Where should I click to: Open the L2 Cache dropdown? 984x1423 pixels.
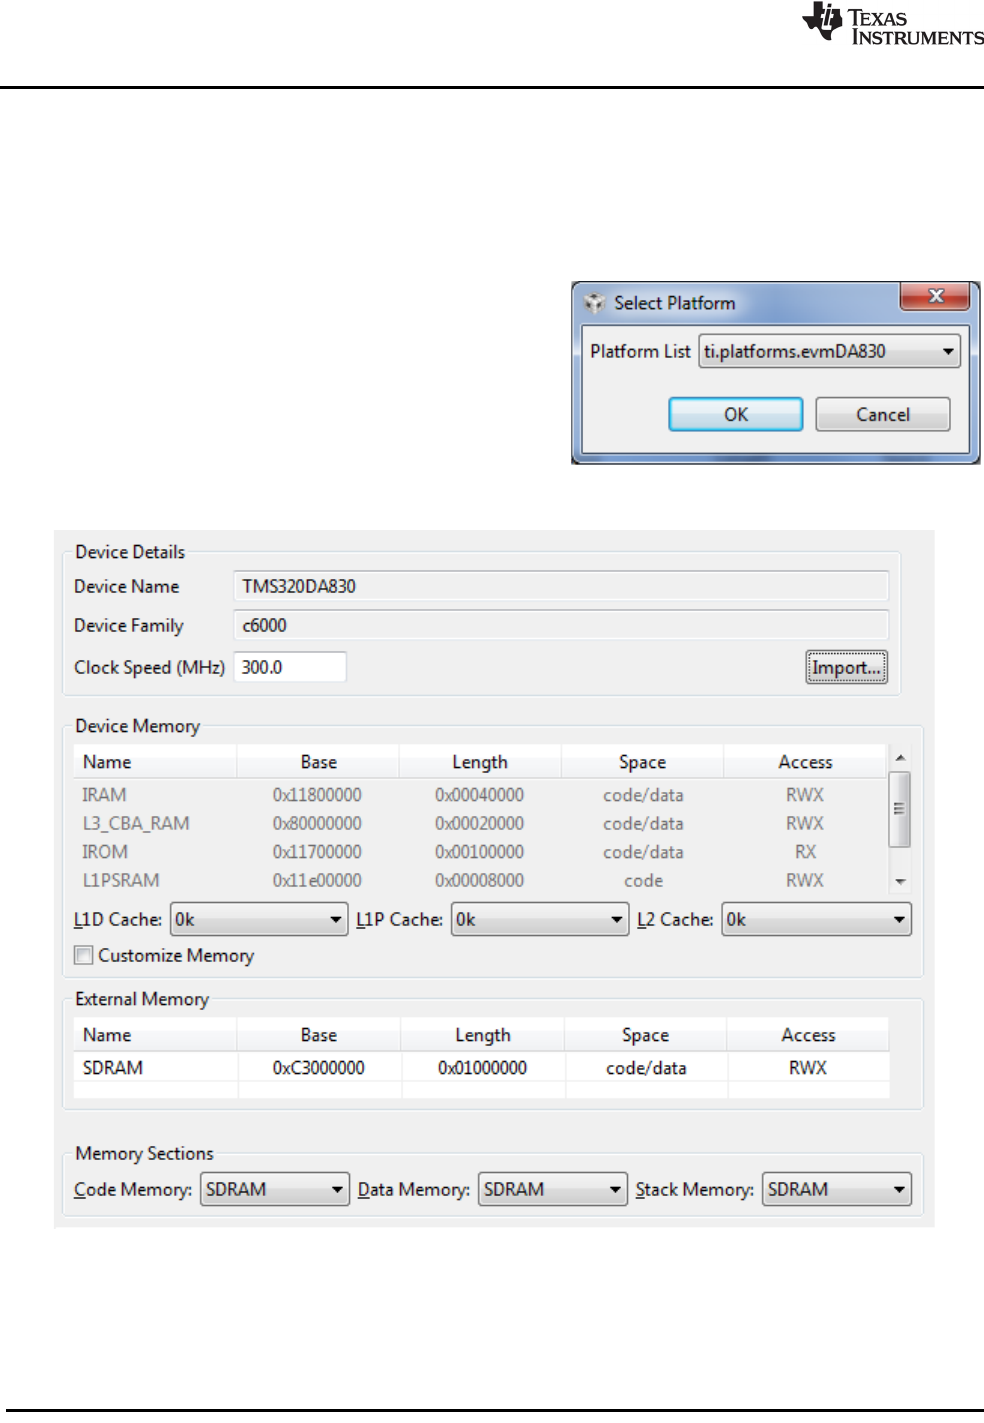coord(816,919)
